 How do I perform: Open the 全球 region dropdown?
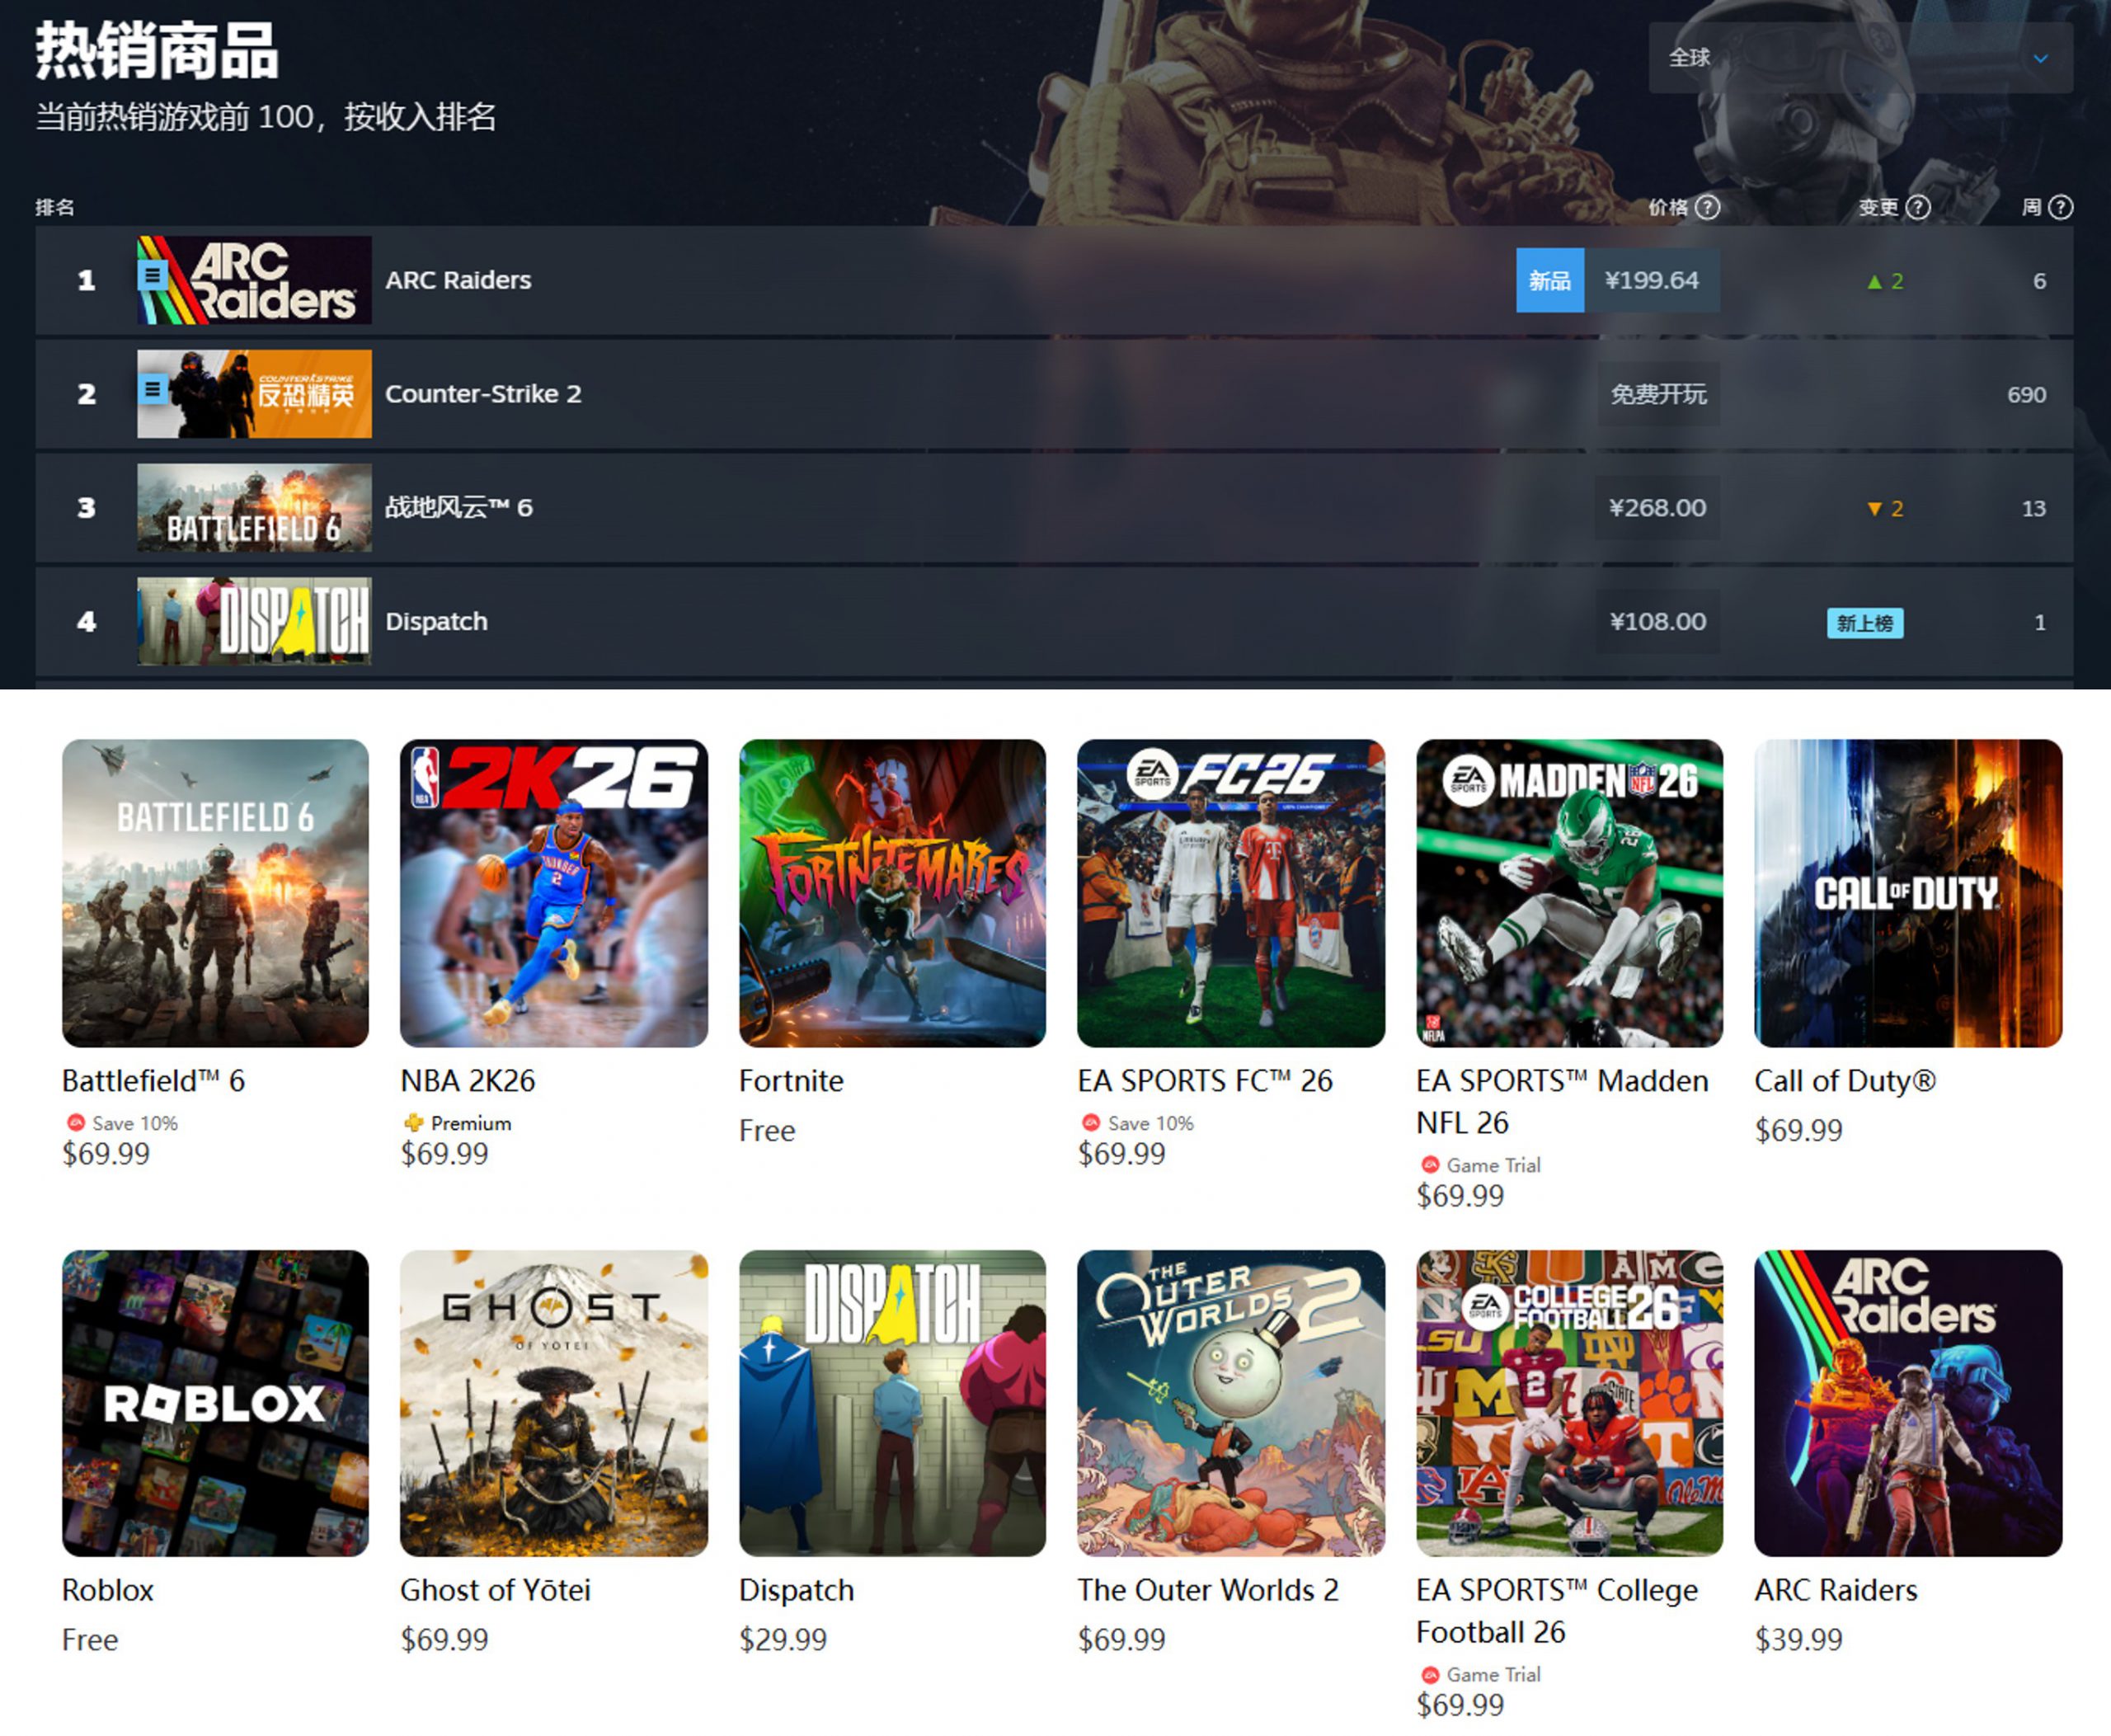1860,58
